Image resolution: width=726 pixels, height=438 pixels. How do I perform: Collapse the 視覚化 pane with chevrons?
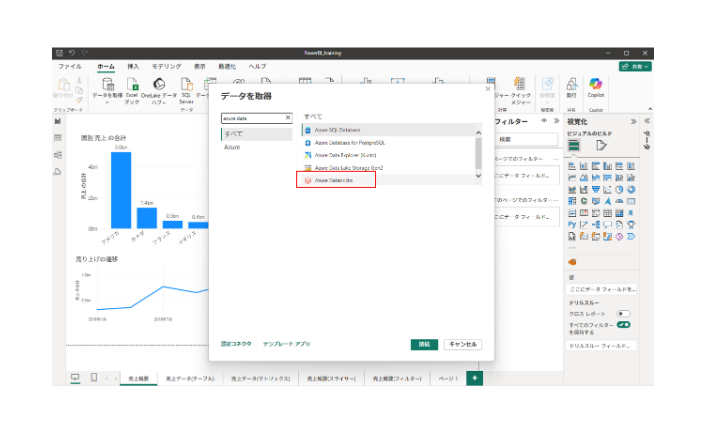[x=633, y=122]
